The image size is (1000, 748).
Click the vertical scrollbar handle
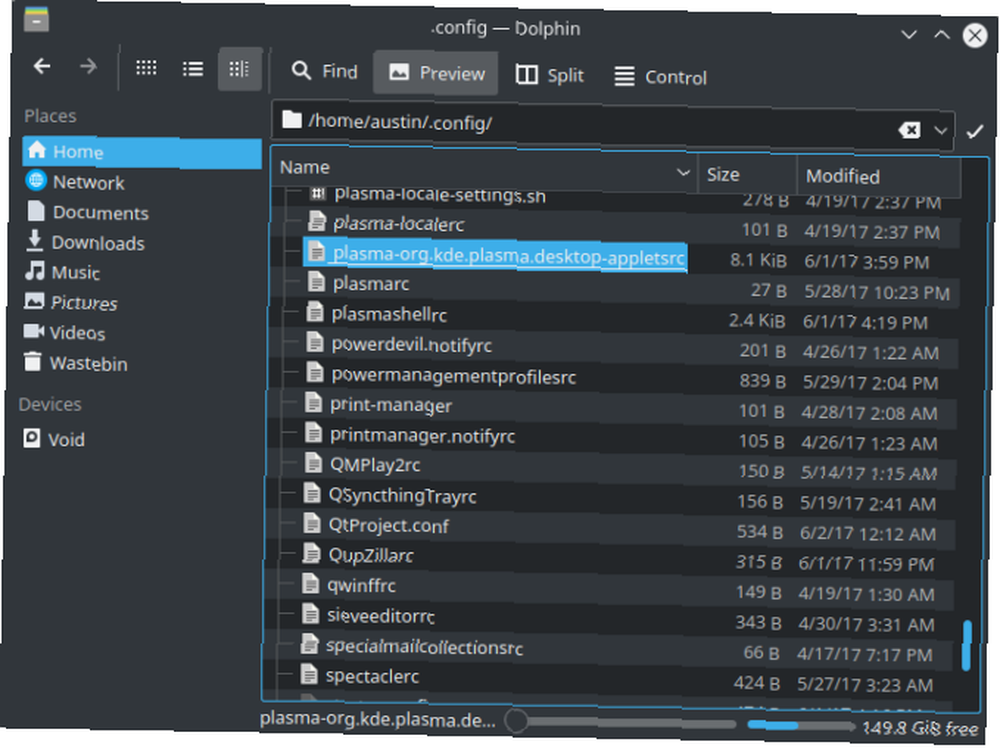coord(967,645)
